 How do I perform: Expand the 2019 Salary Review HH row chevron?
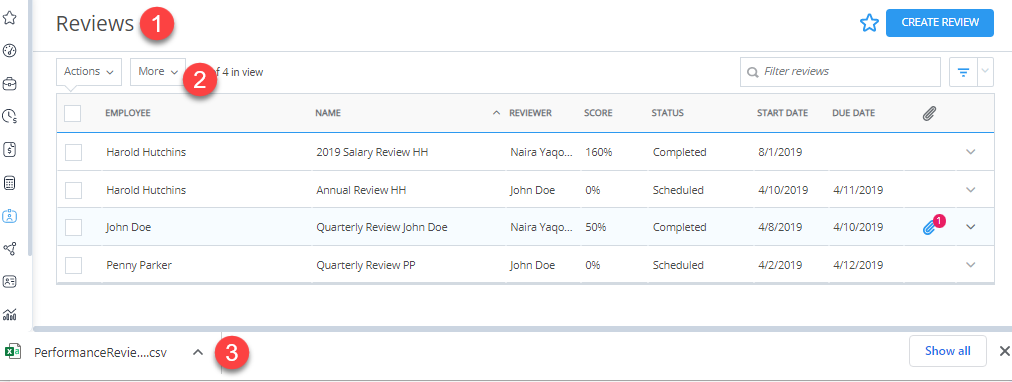pos(970,152)
